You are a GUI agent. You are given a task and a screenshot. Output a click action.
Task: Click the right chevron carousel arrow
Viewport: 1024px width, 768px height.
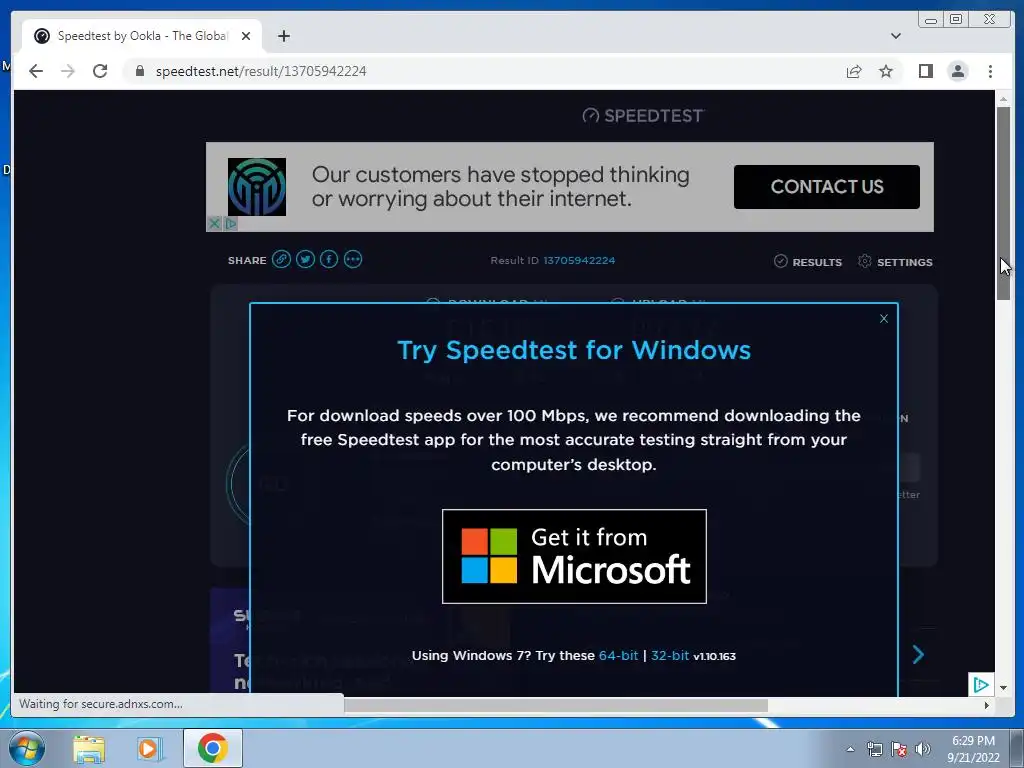click(918, 654)
